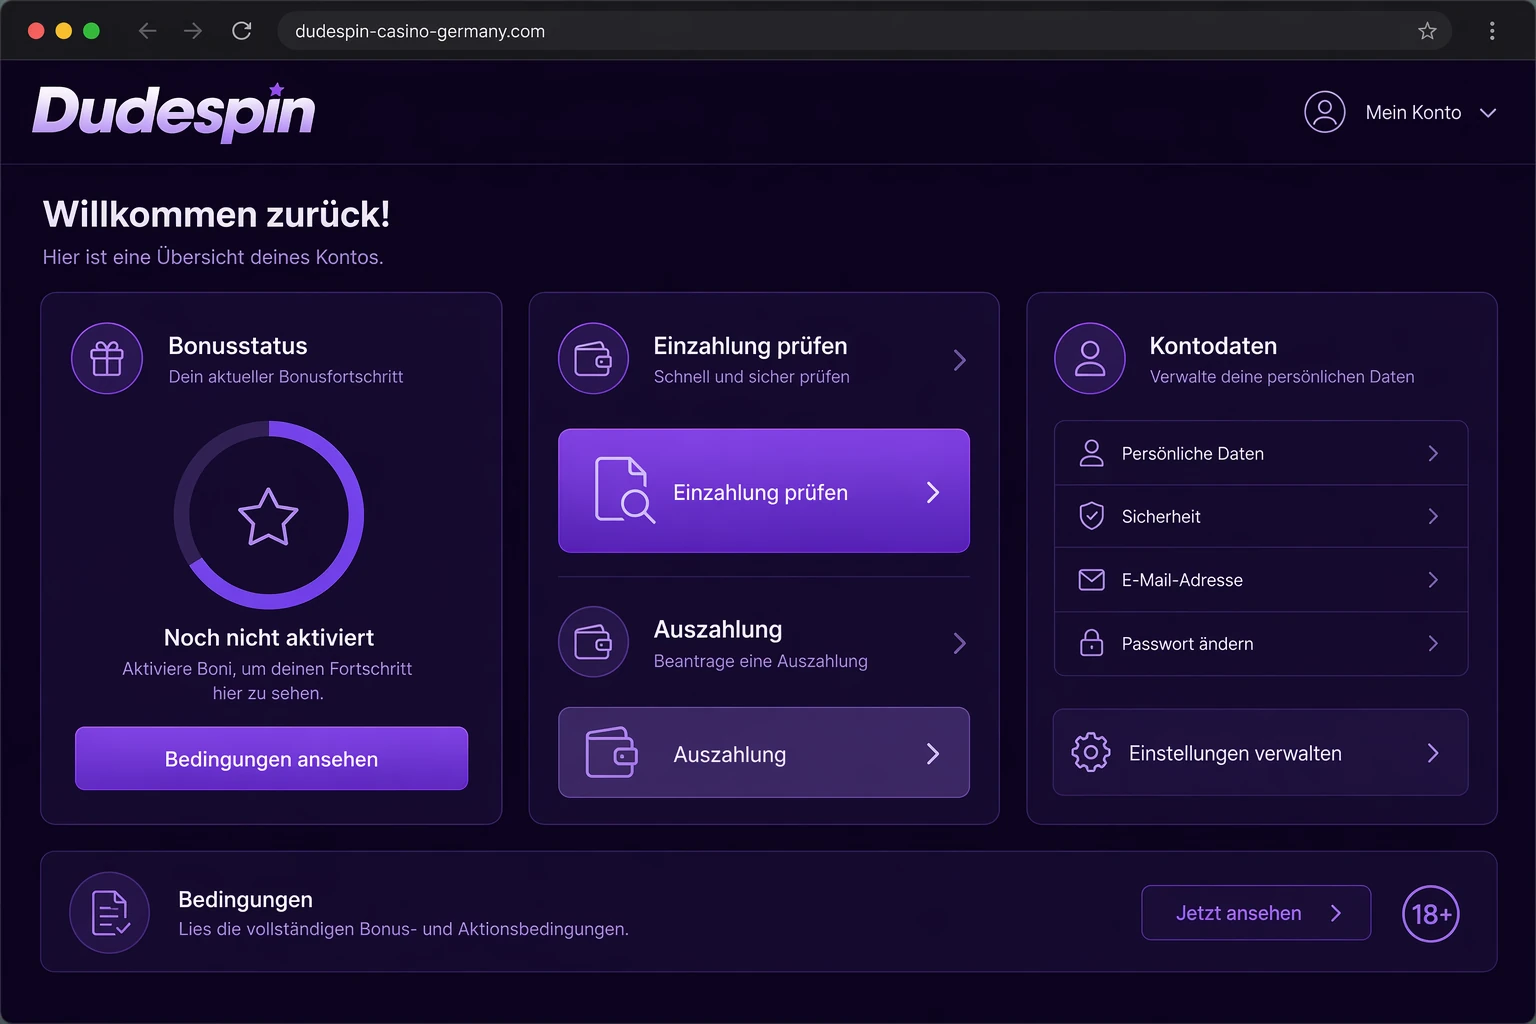Click the Bedingungen document checklist icon

(110, 913)
